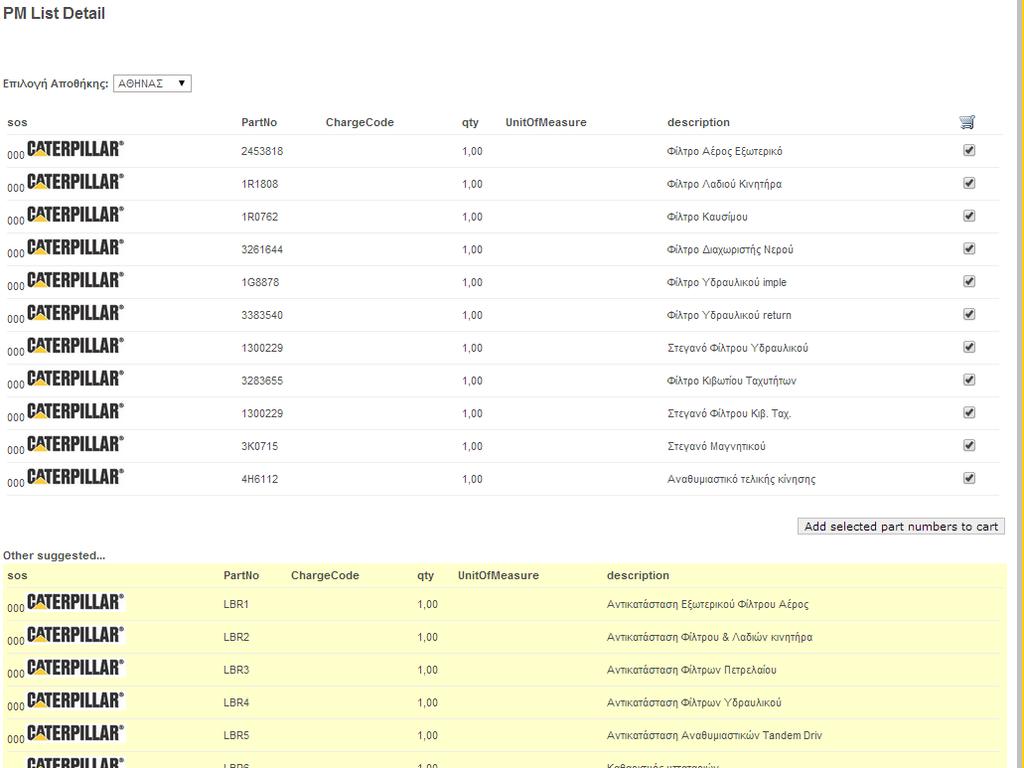Image resolution: width=1024 pixels, height=768 pixels.
Task: Click description Φίλτρο Κιβωτίου Ταχυτήτων
Action: tap(731, 381)
